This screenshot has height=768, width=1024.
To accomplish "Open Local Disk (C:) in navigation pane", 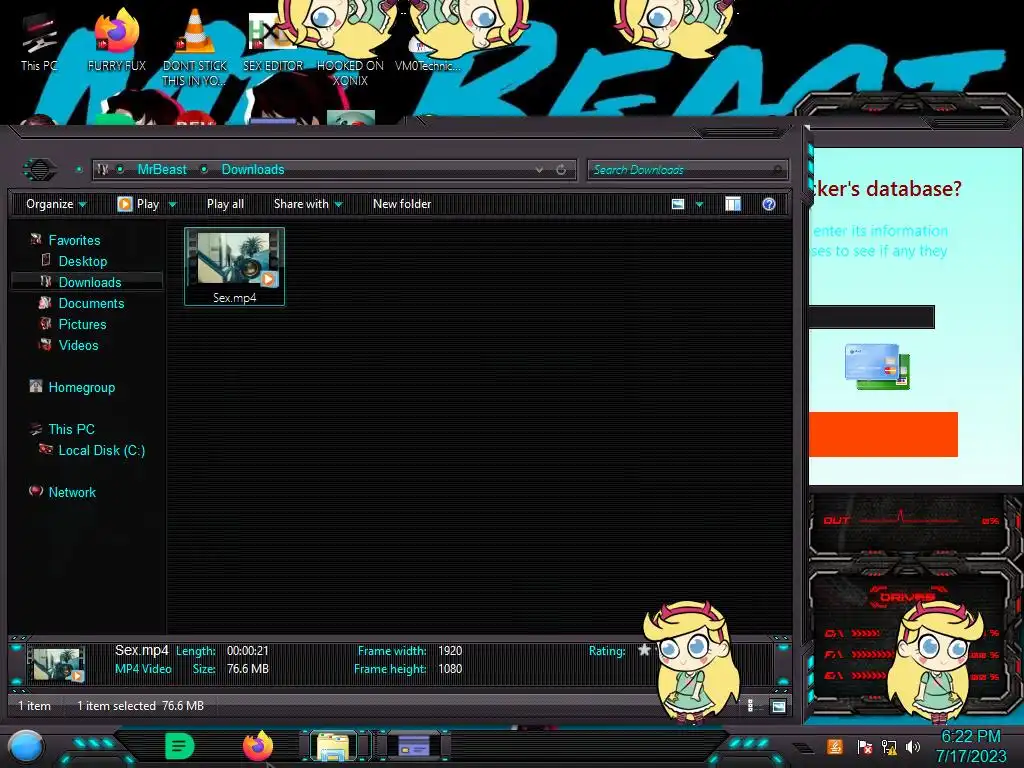I will (101, 450).
